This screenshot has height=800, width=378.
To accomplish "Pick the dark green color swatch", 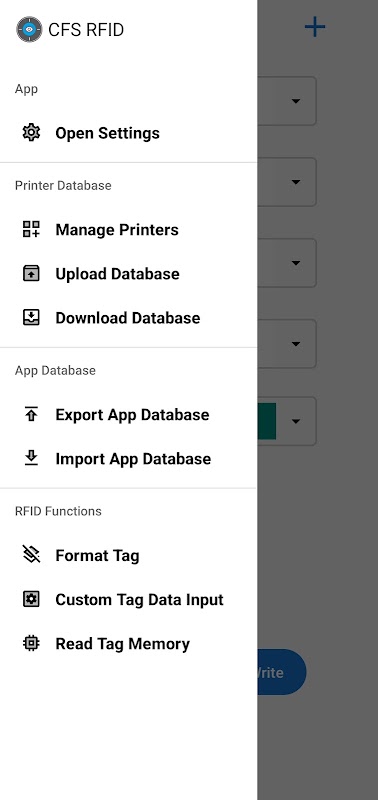I will click(267, 421).
